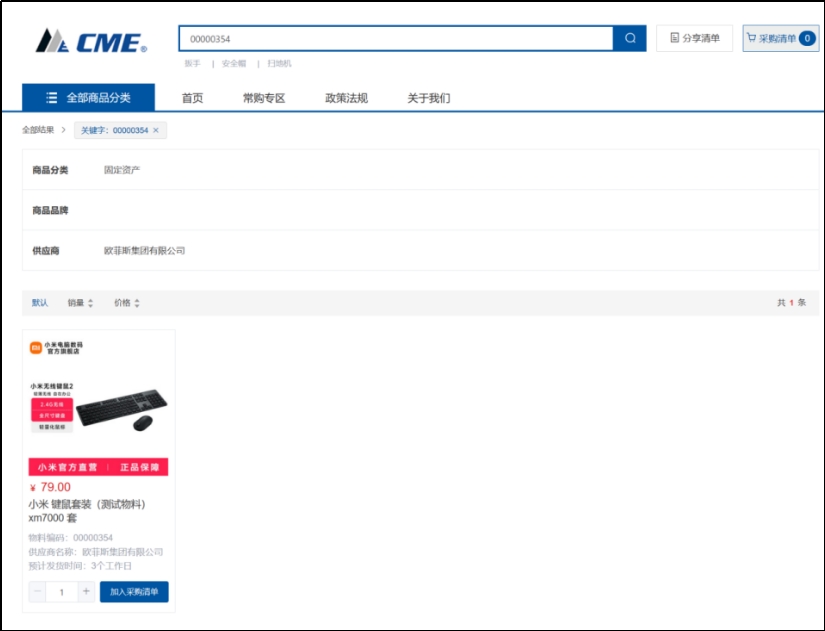This screenshot has width=825, height=631.
Task: Click 加入采购清单 to add the item
Action: tap(134, 592)
